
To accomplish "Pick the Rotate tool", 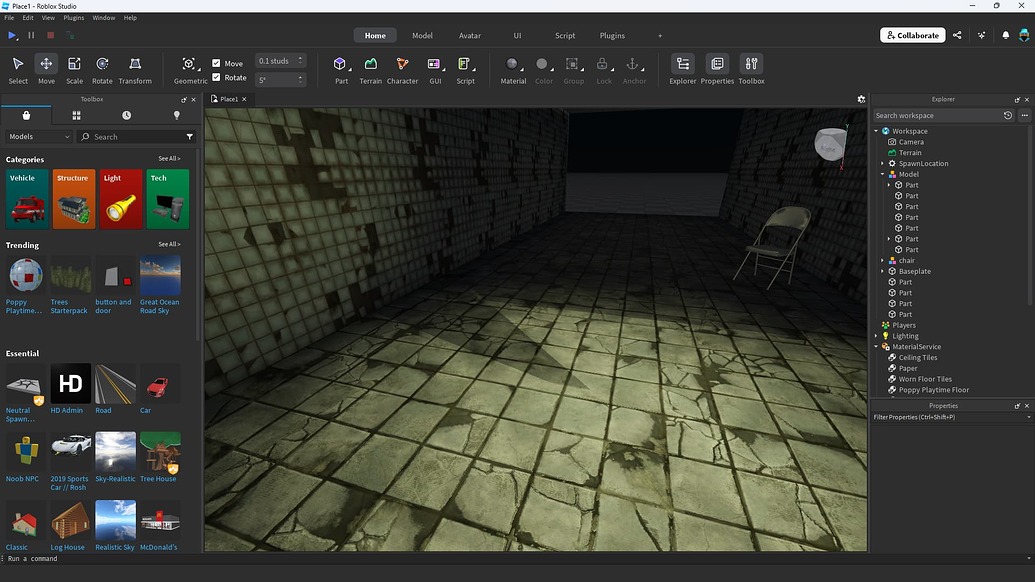I will (102, 69).
